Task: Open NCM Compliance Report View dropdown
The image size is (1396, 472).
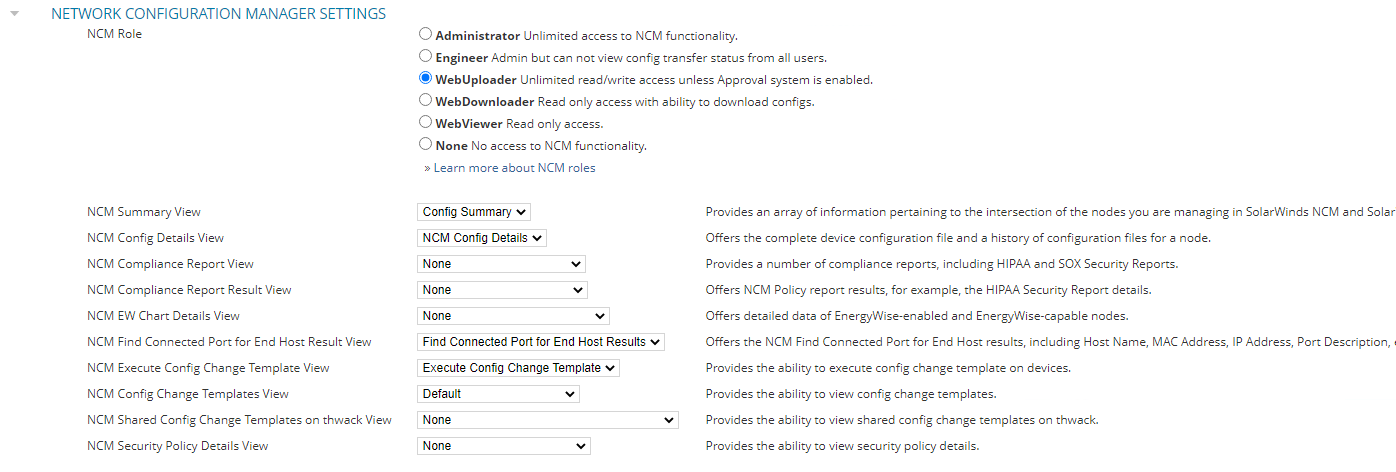Action: coord(501,264)
